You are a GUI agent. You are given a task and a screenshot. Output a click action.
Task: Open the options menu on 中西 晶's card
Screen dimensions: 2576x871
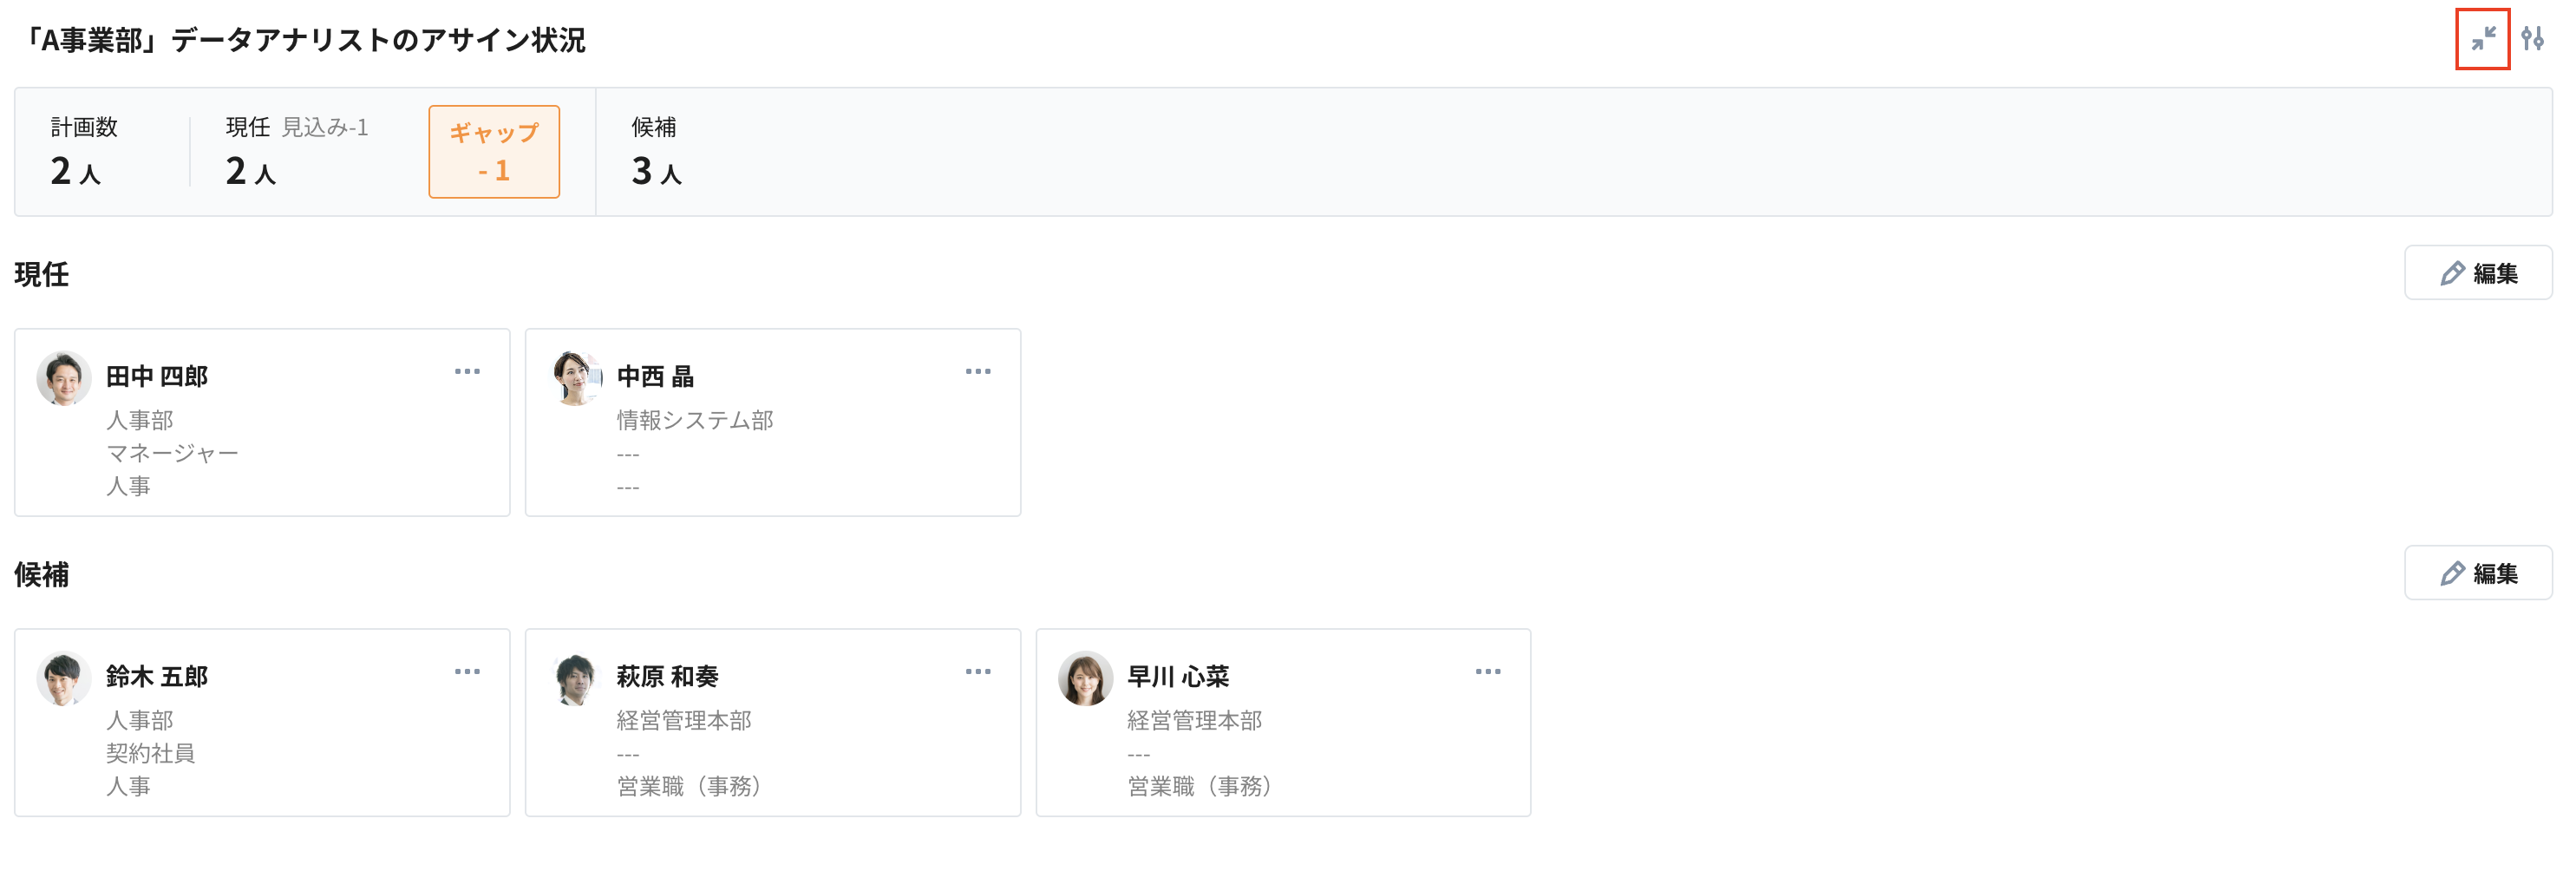click(x=978, y=371)
